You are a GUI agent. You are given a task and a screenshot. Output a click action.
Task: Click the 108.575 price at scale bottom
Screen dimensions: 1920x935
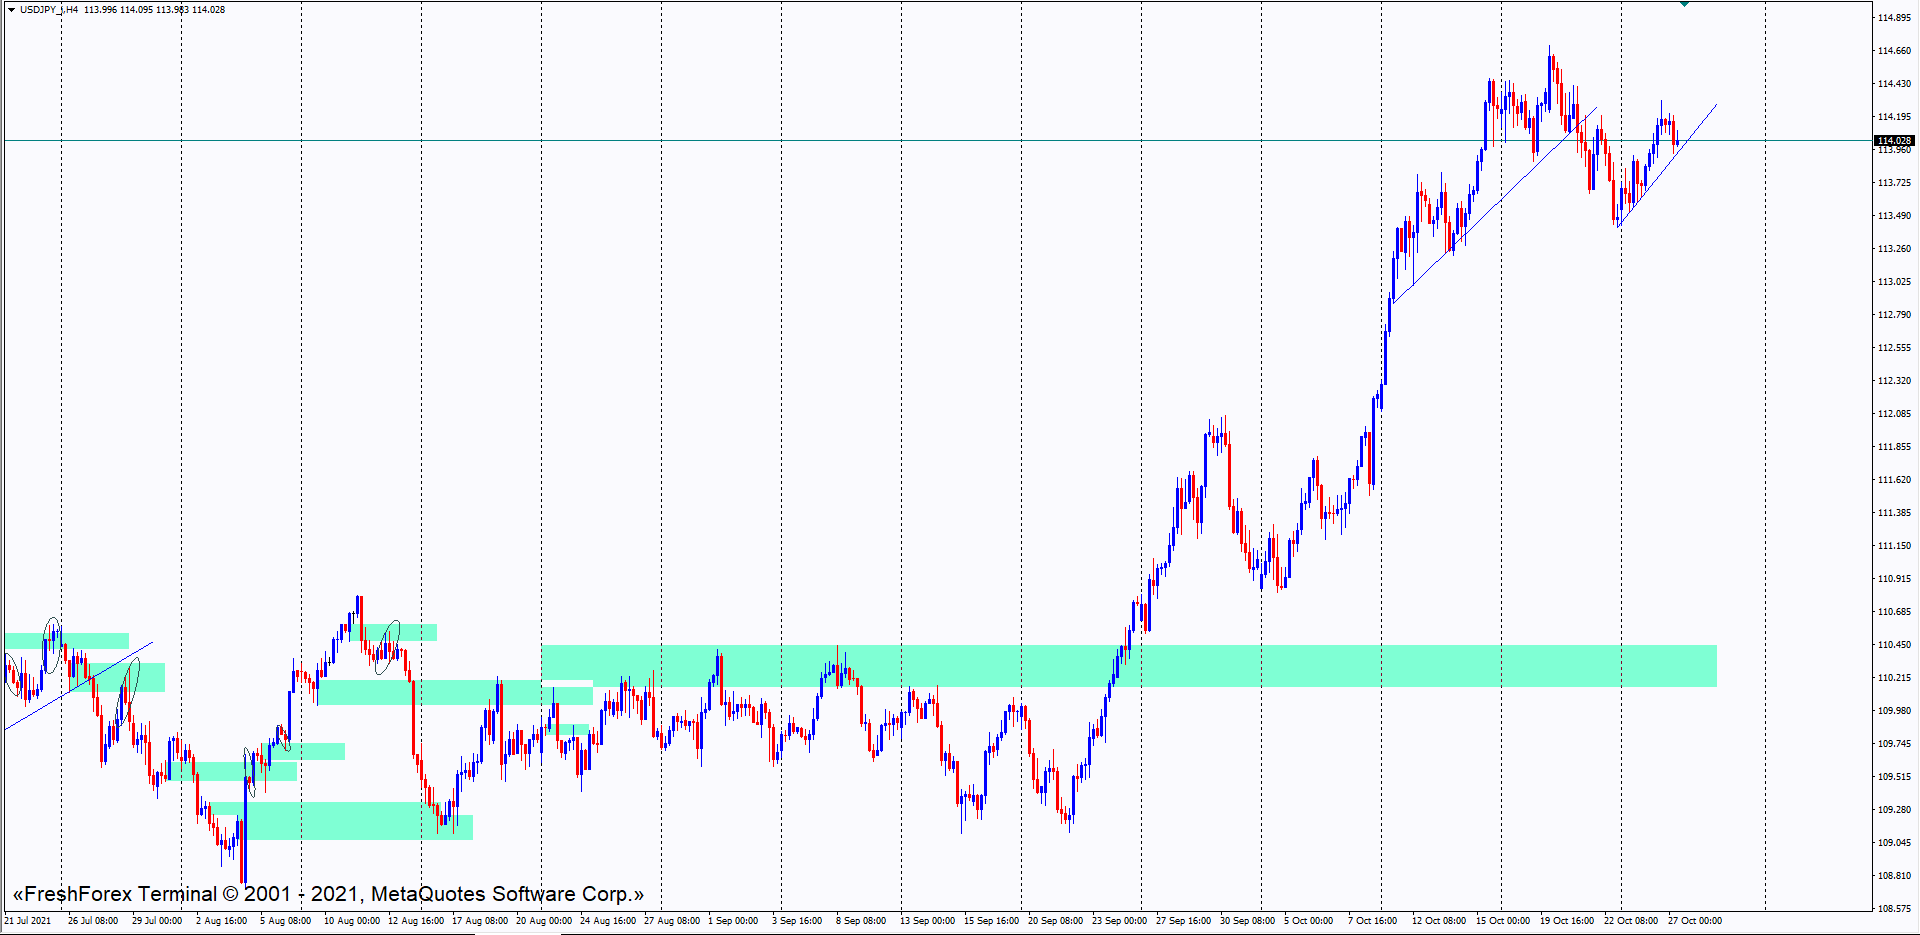tap(1894, 909)
